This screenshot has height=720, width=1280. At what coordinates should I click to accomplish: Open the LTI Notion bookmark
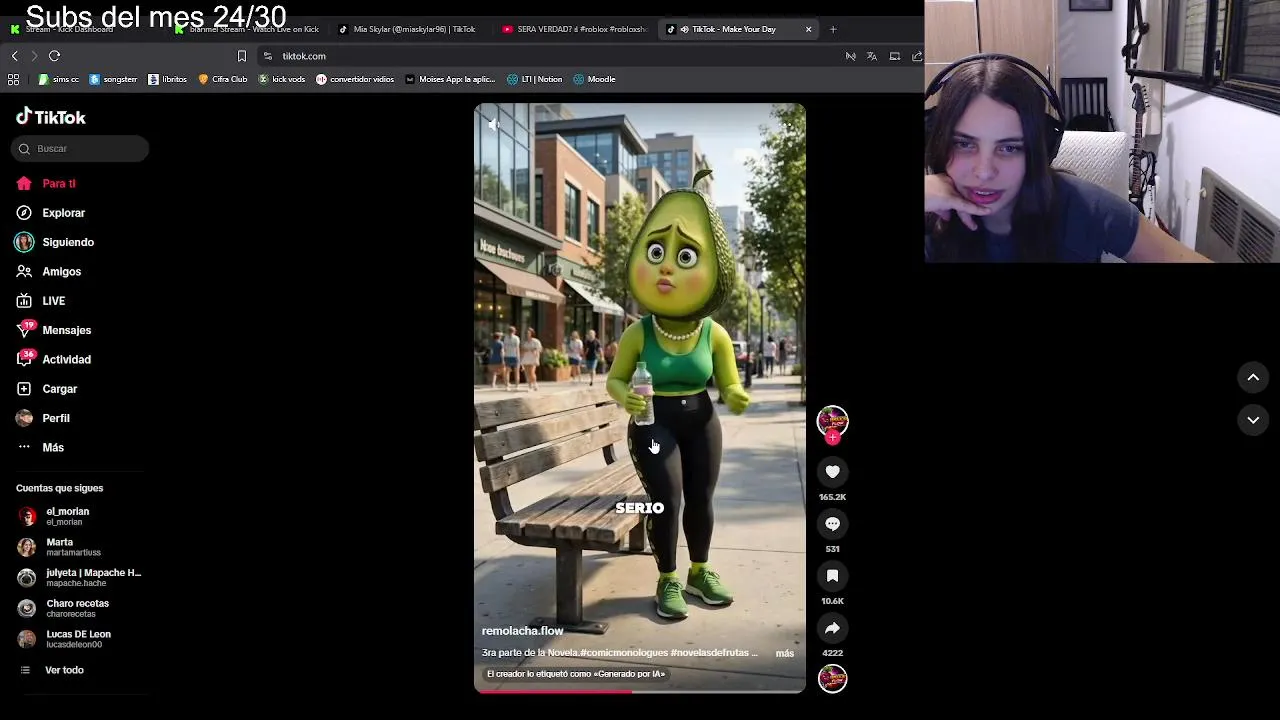pos(535,79)
